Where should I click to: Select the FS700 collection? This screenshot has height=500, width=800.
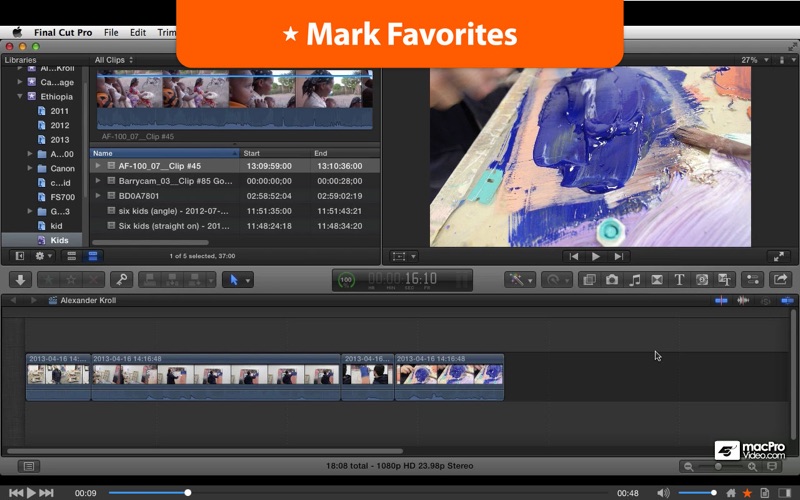62,197
